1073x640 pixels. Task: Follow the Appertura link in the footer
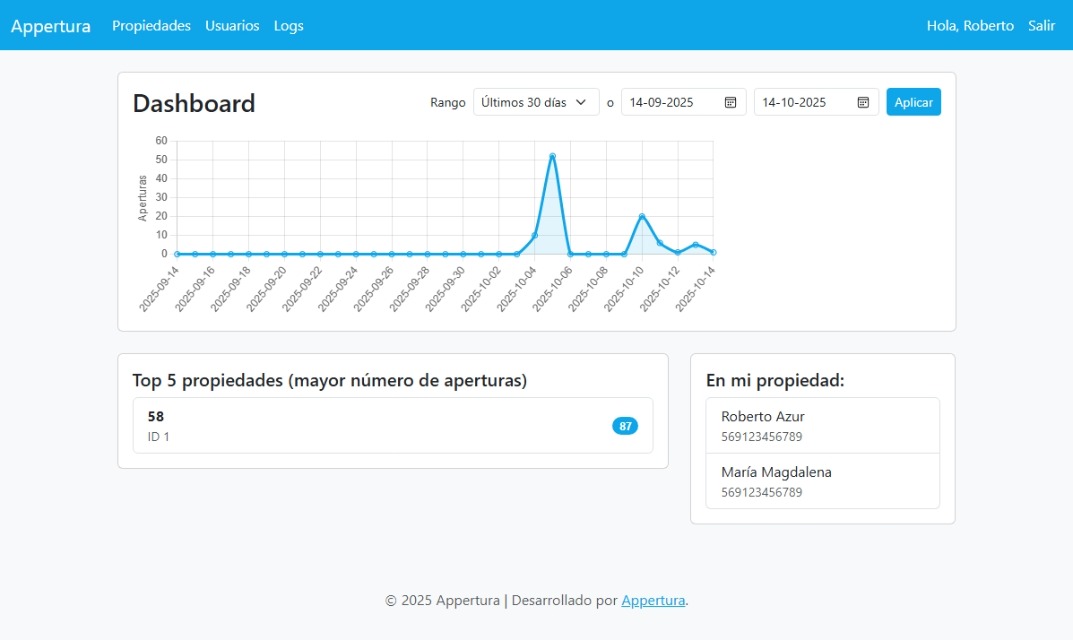653,601
